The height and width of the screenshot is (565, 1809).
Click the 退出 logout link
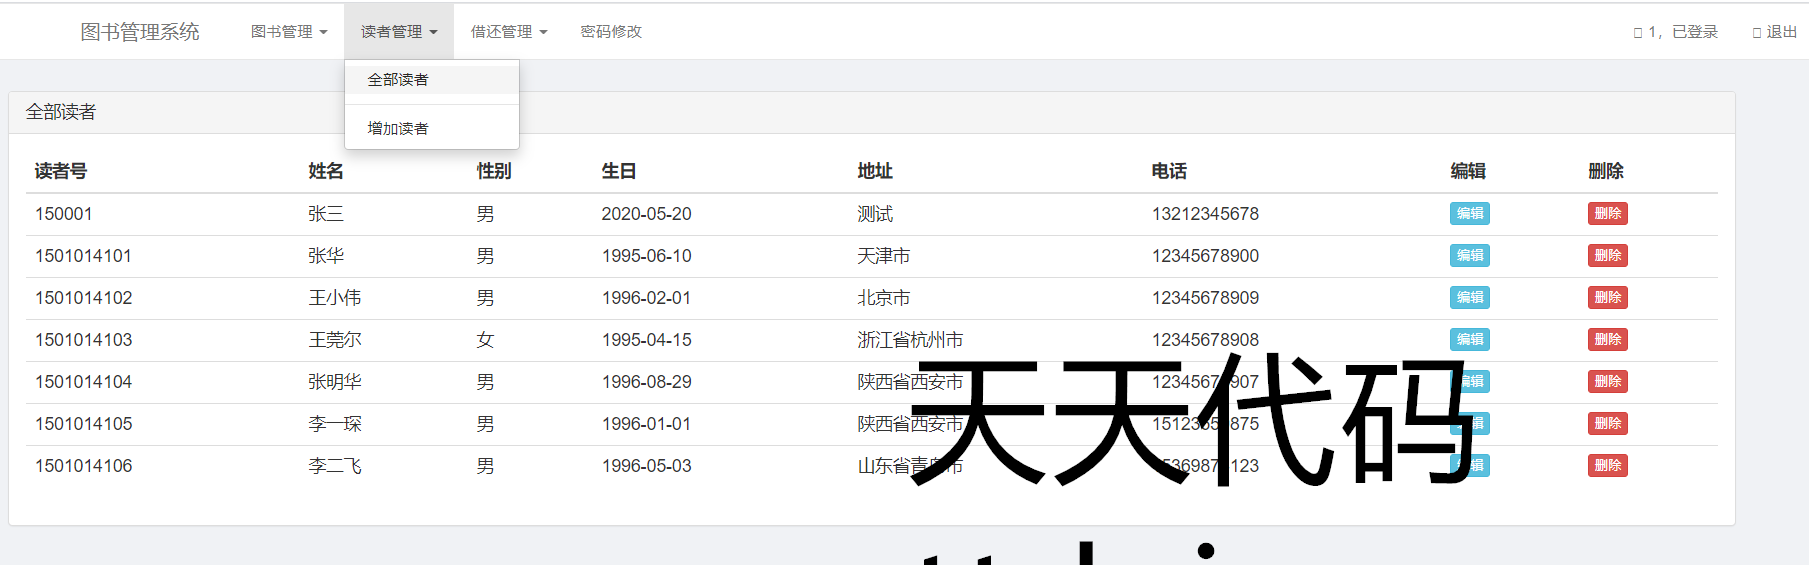(x=1775, y=32)
